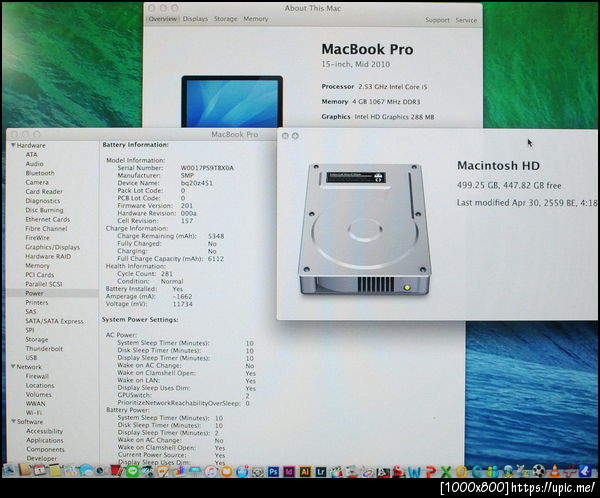Screen dimensions: 600x498
Task: Select Power in the sidebar
Action: [34, 293]
